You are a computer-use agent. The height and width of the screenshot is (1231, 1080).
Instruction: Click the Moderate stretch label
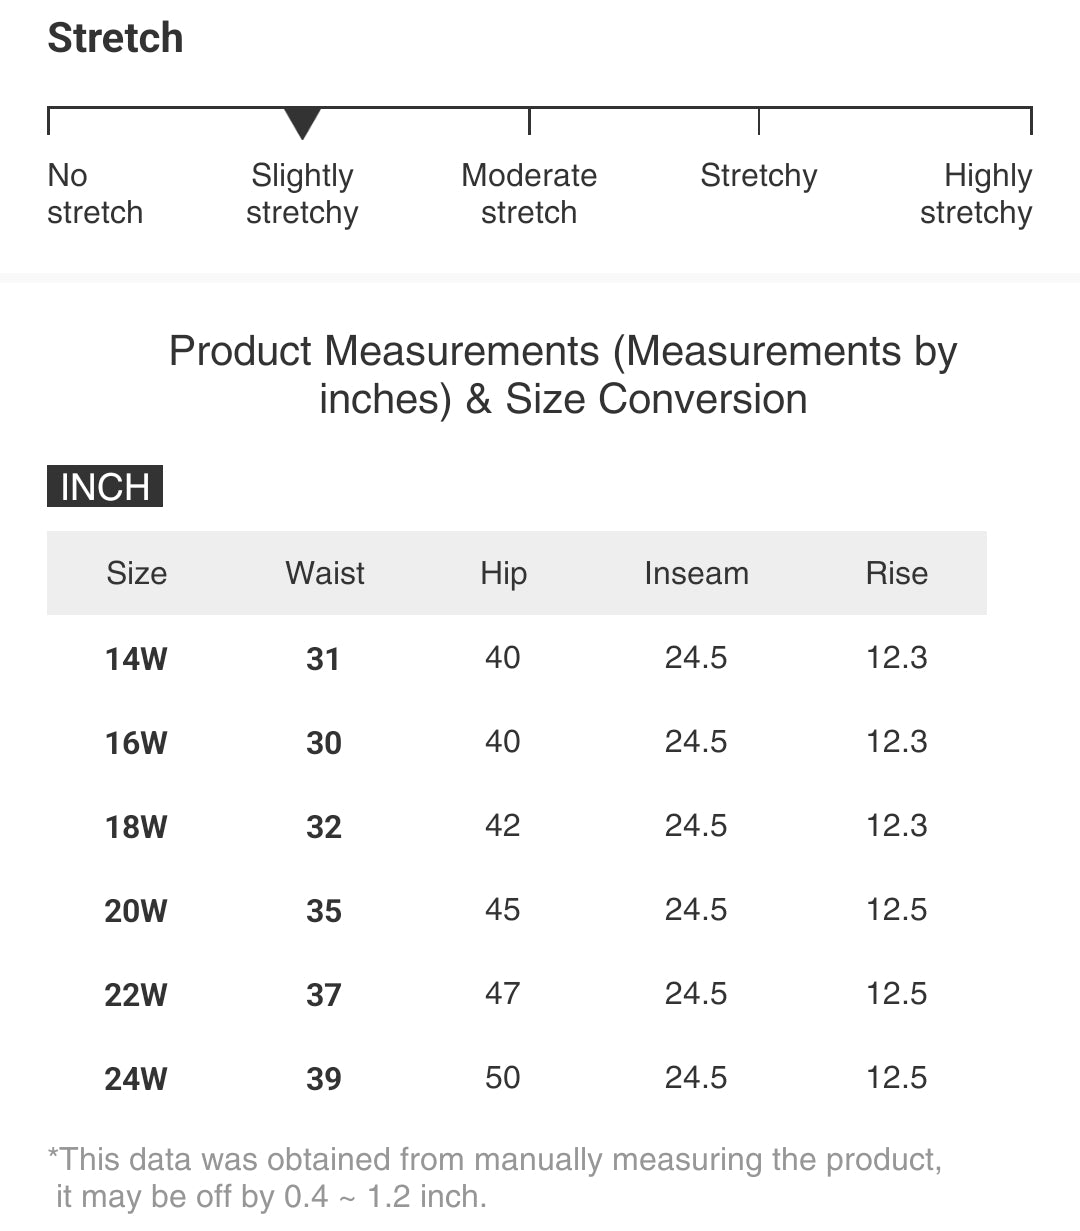[529, 194]
